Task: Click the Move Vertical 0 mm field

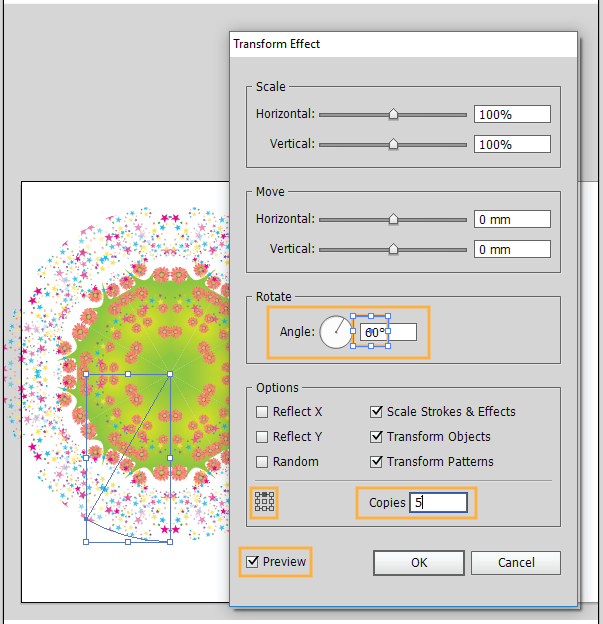Action: [512, 249]
